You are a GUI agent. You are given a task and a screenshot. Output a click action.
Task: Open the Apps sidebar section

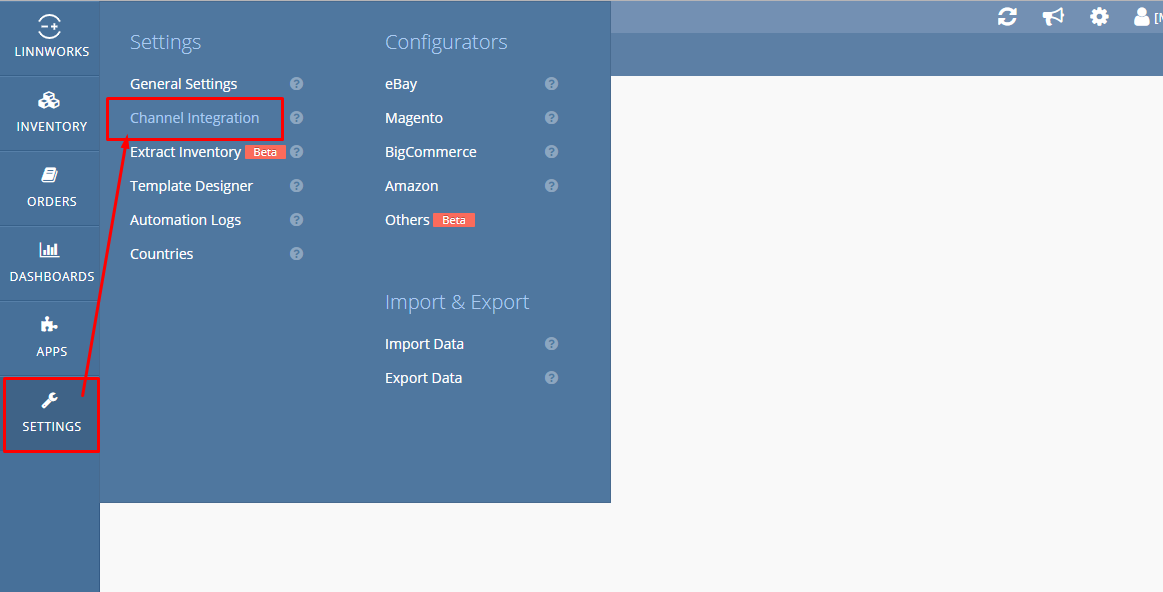(50, 338)
